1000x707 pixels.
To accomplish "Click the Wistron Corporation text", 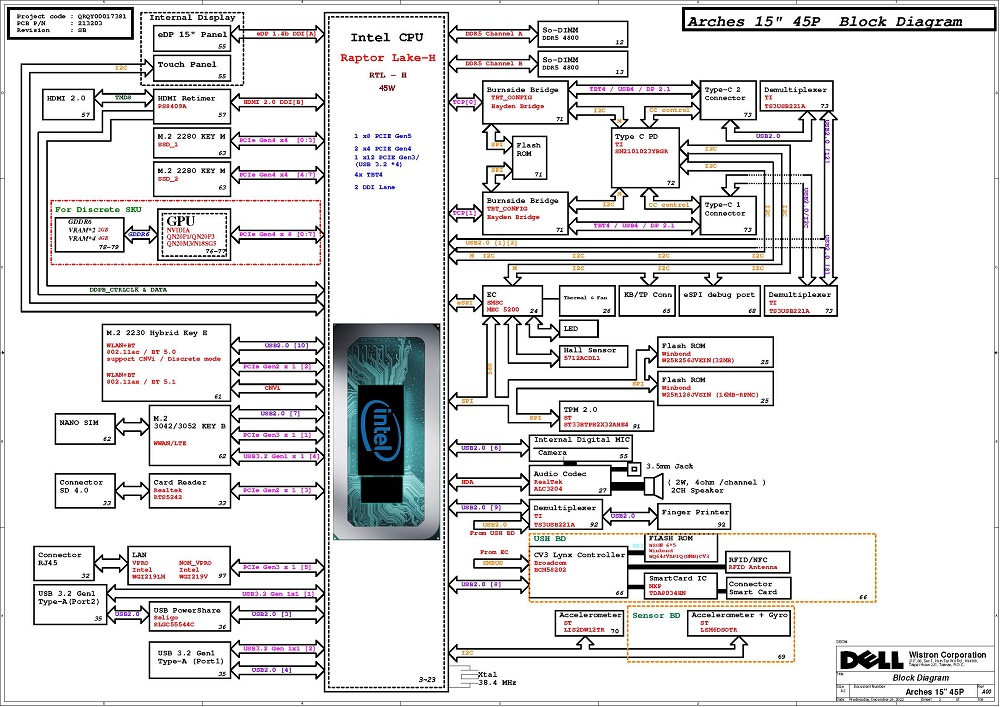I will tap(947, 655).
